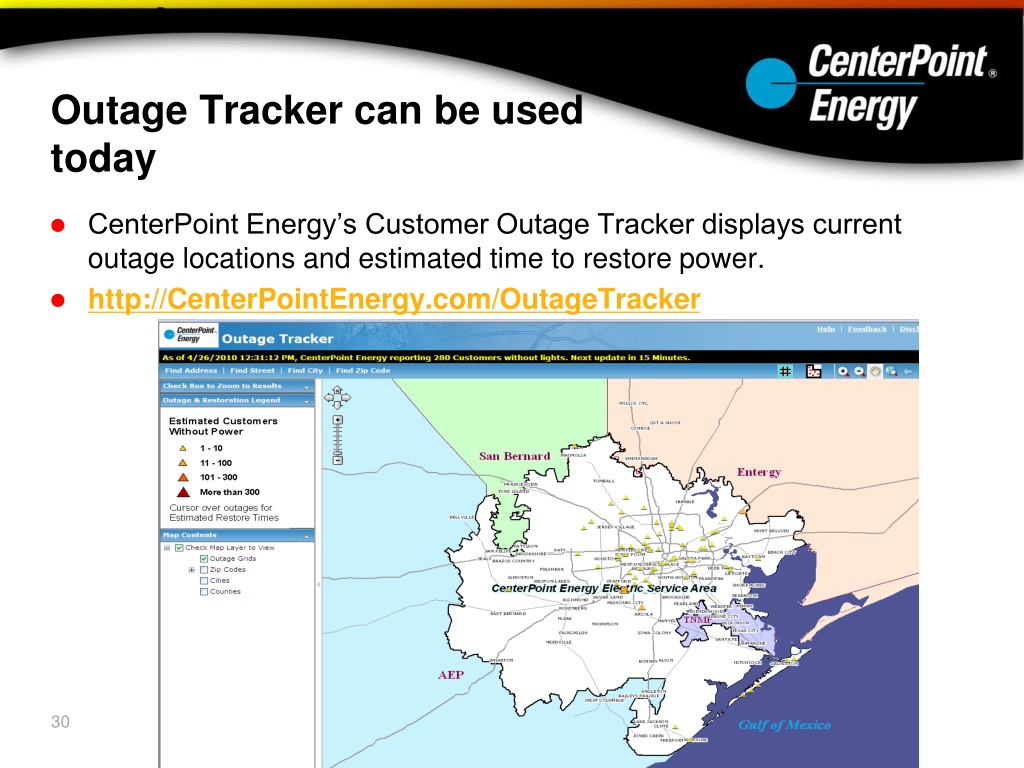Click the full extent globe icon
1024x768 pixels.
[x=891, y=371]
